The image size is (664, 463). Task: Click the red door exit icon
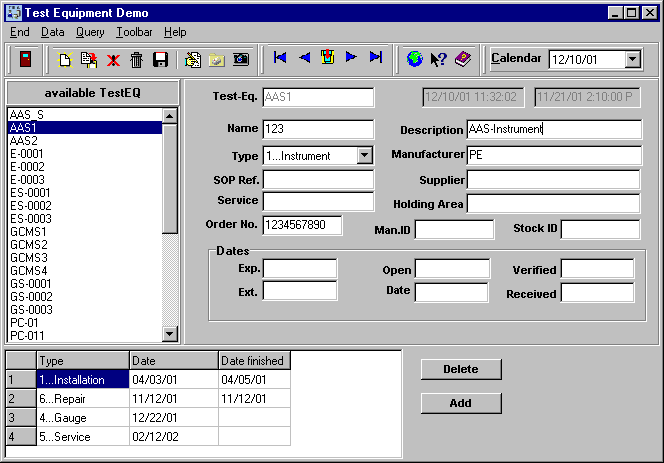(x=25, y=59)
